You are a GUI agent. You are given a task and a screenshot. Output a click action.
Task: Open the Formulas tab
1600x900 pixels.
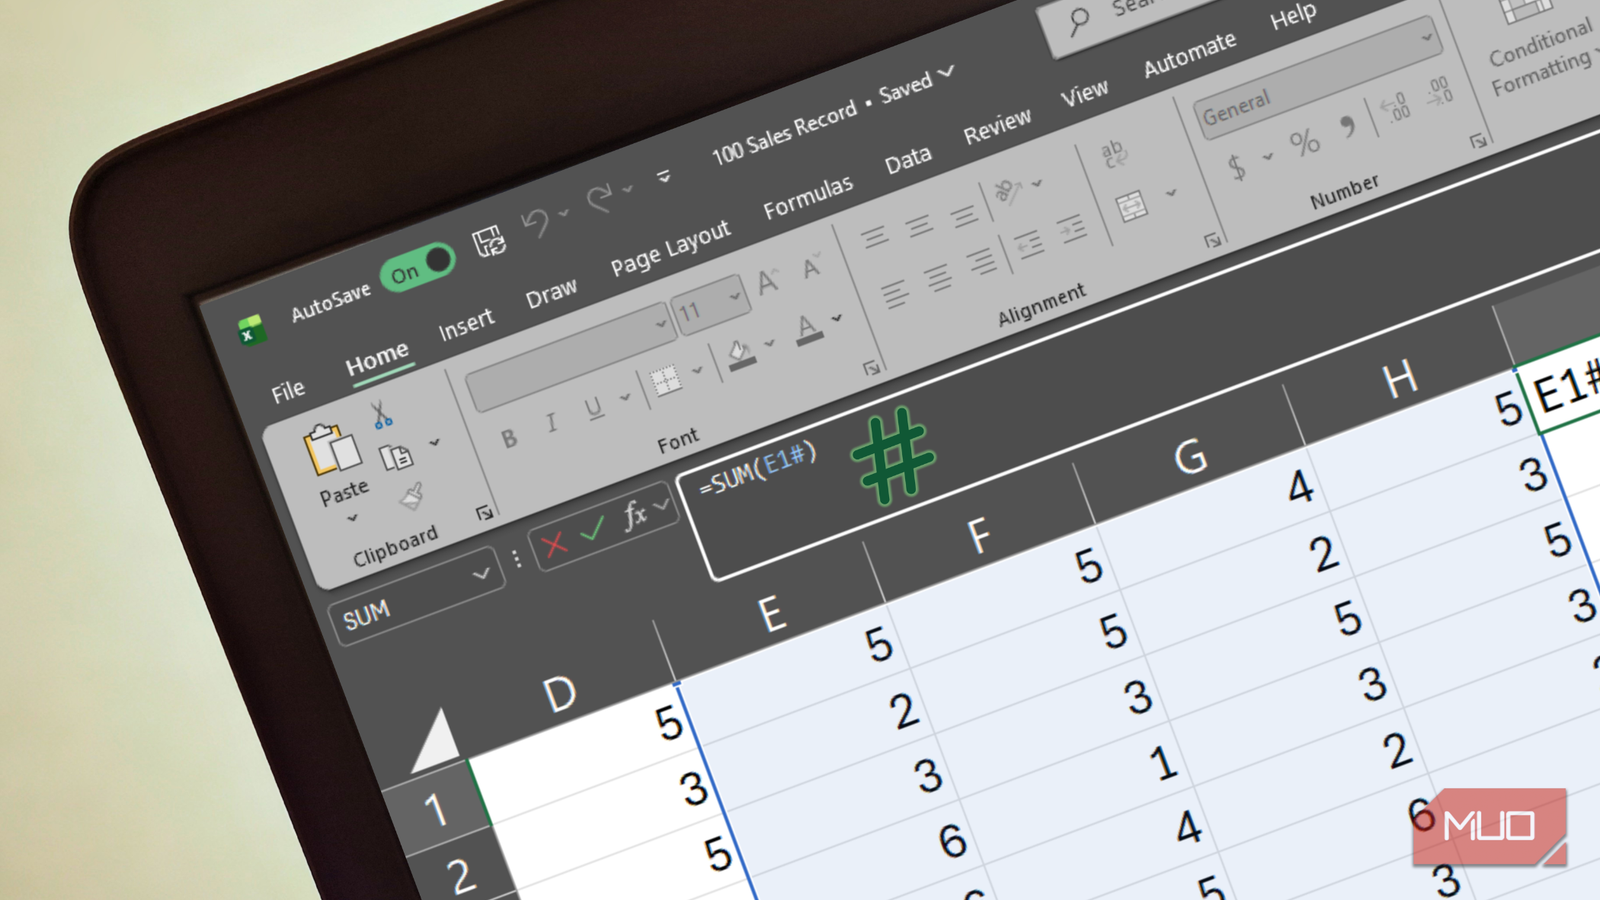808,196
